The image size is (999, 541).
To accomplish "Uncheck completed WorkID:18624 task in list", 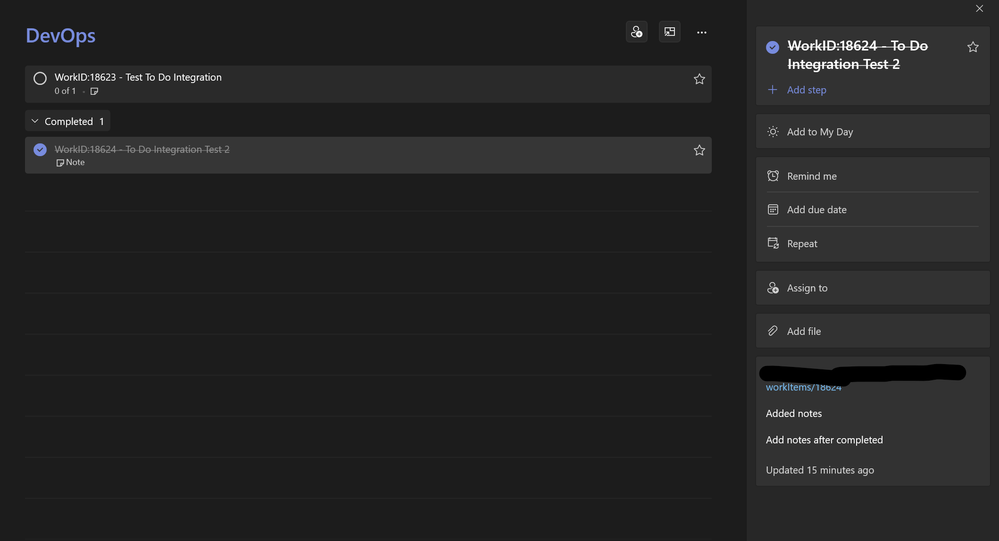I will (x=40, y=150).
